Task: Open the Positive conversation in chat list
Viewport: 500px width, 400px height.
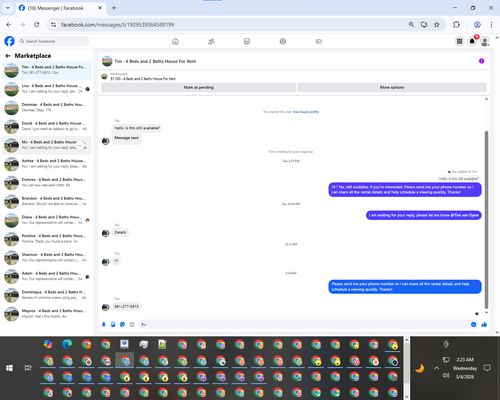Action: pyautogui.click(x=47, y=239)
